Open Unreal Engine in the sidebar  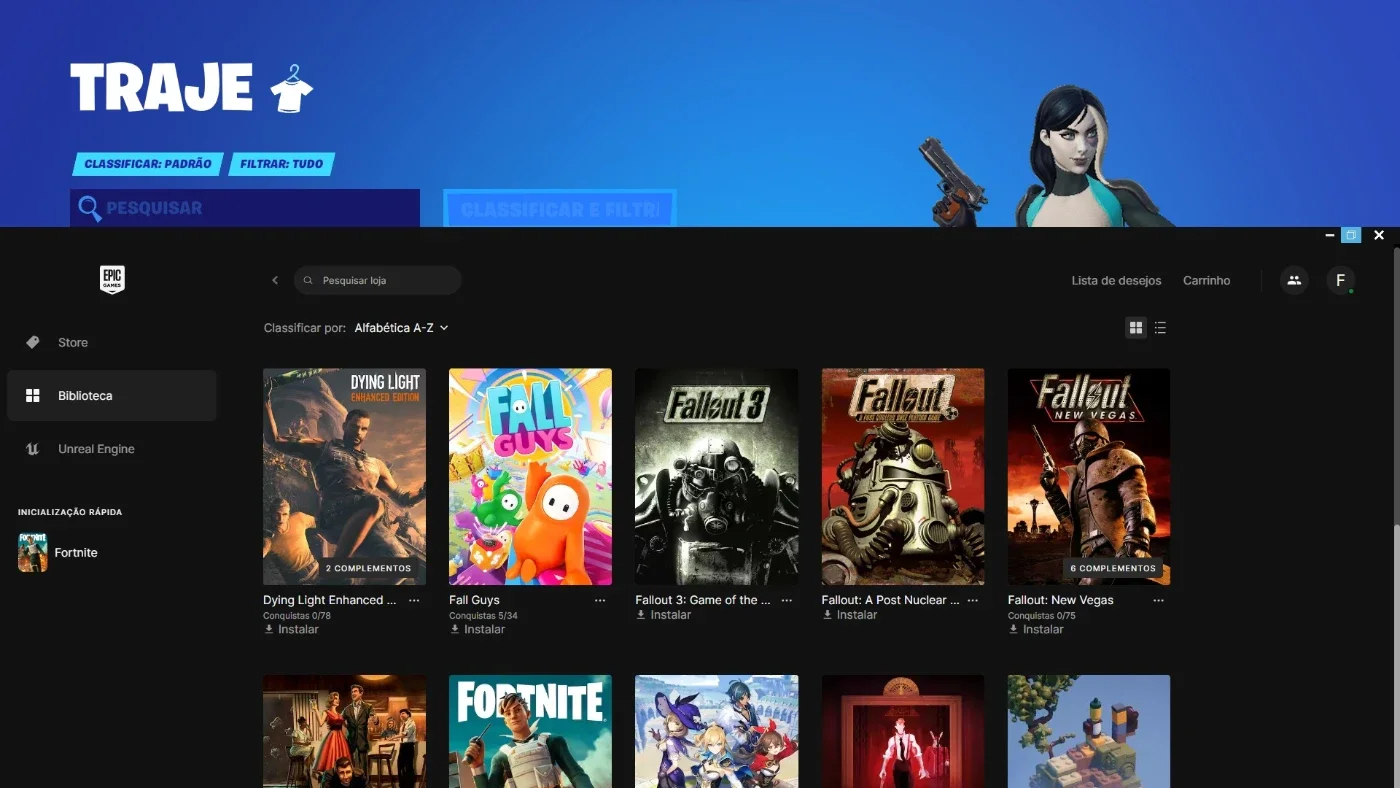pos(111,449)
